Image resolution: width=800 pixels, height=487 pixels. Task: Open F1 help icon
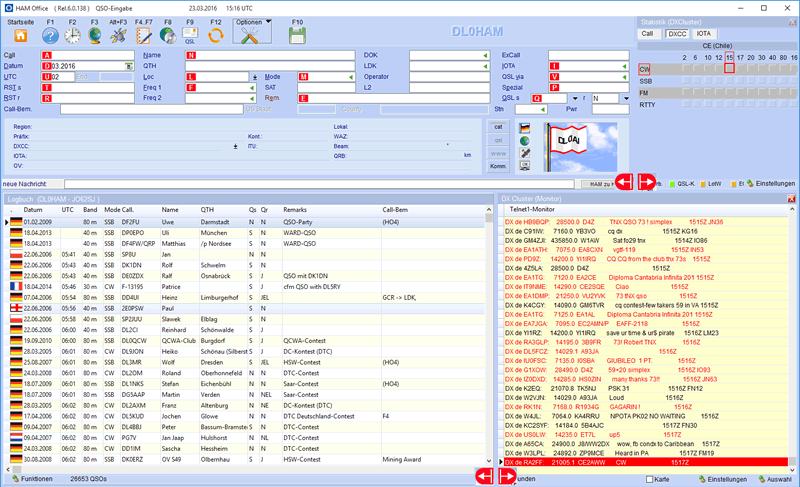[50, 36]
